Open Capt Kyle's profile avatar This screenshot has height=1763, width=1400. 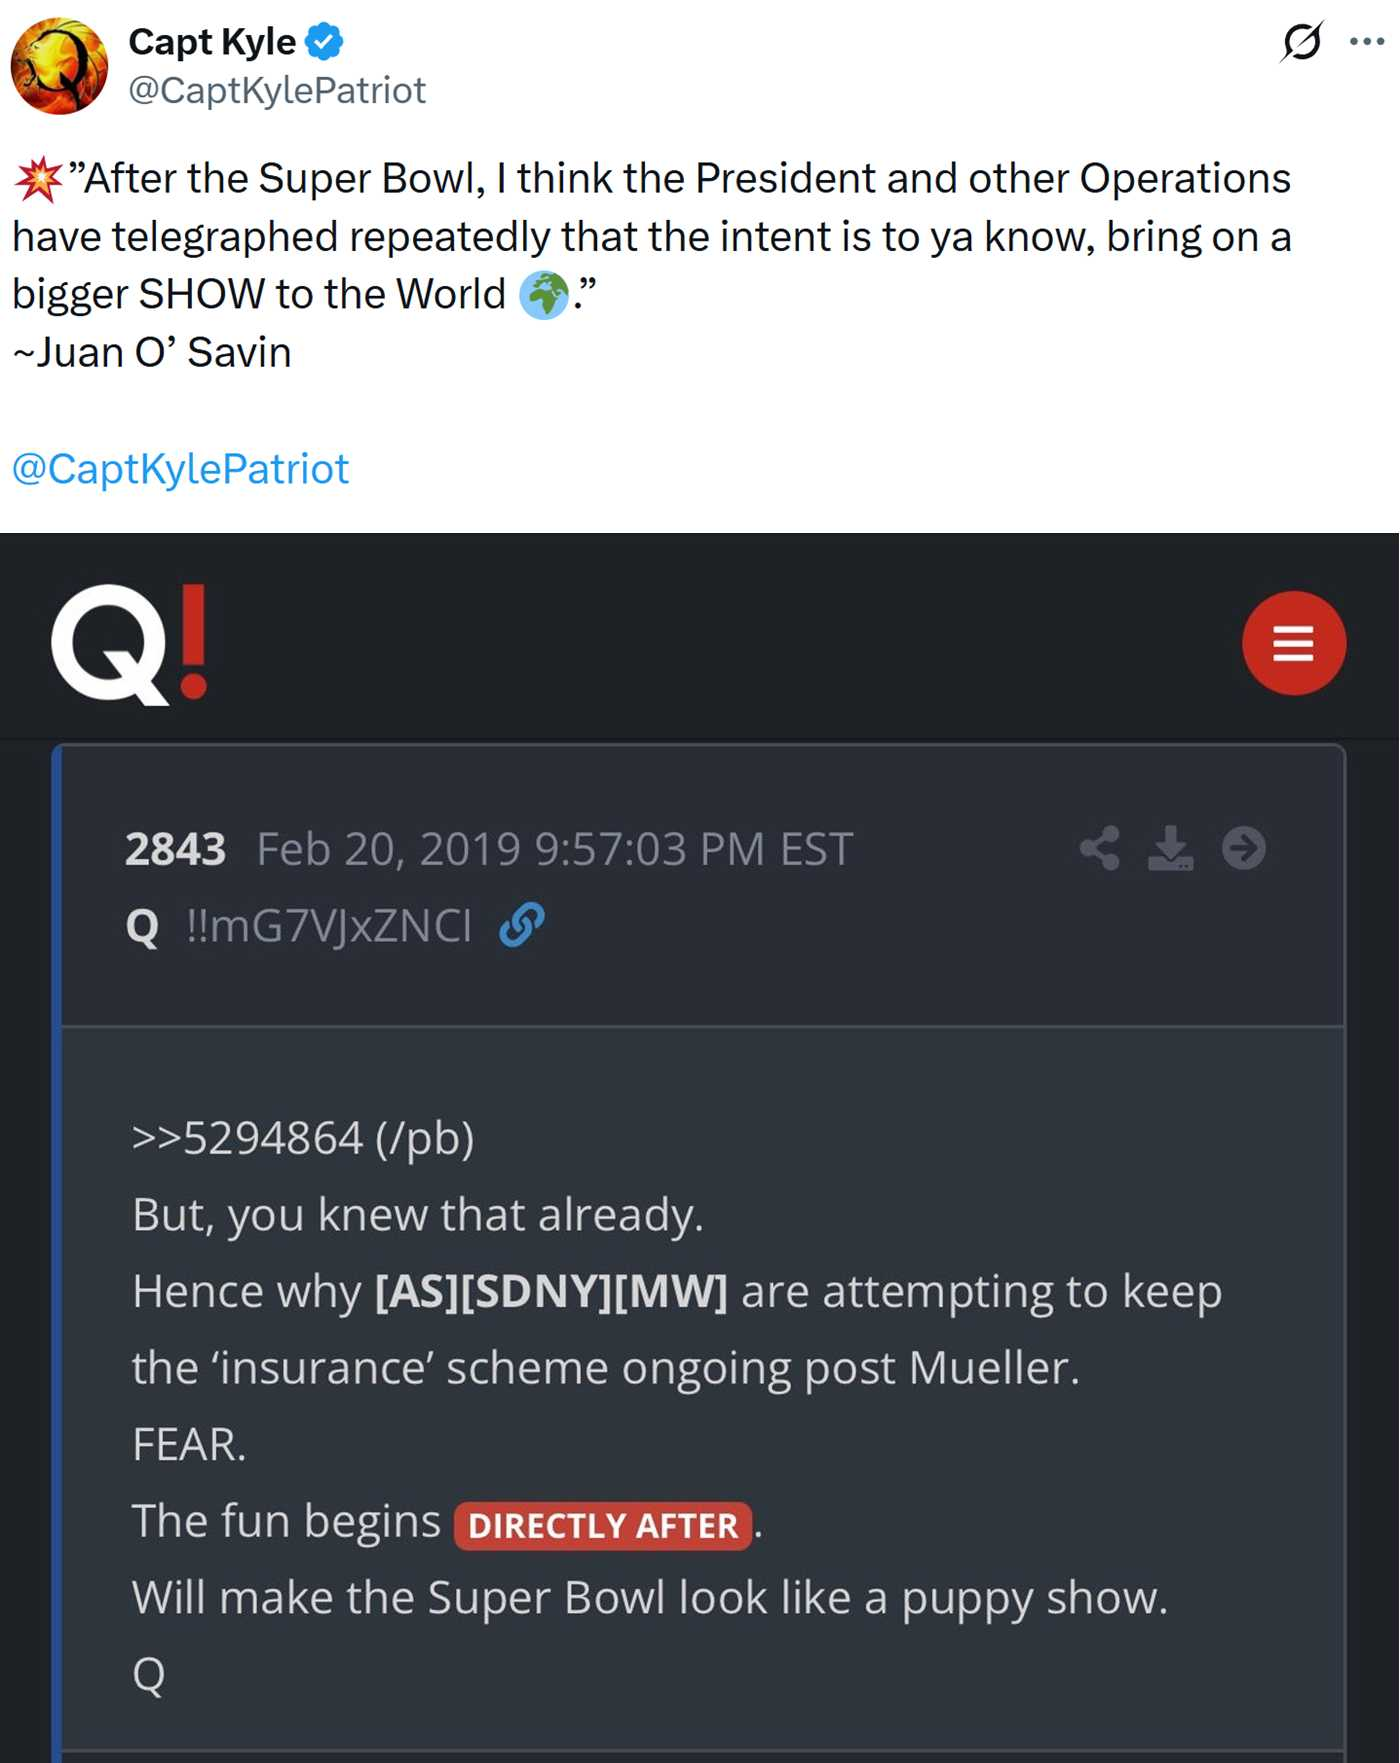59,66
